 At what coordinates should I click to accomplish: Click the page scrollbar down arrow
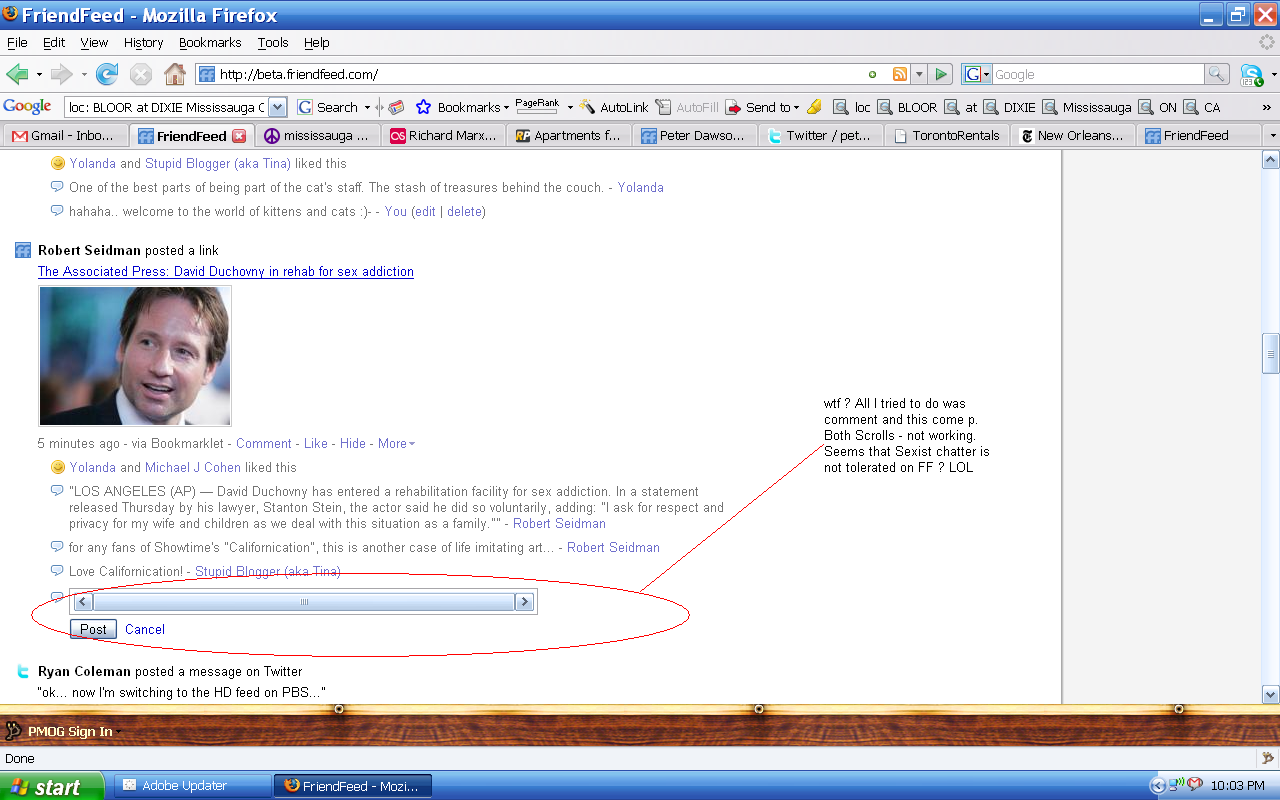1271,694
